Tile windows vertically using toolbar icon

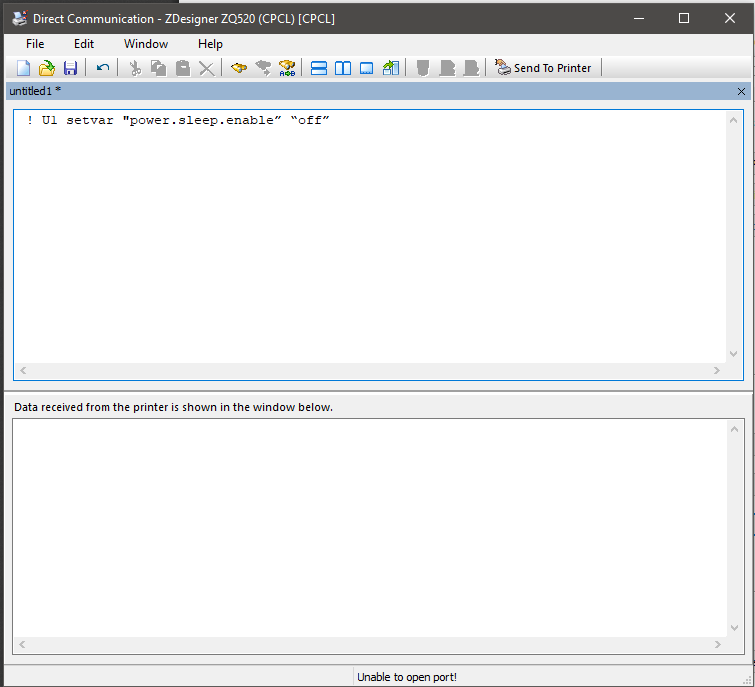tap(343, 68)
